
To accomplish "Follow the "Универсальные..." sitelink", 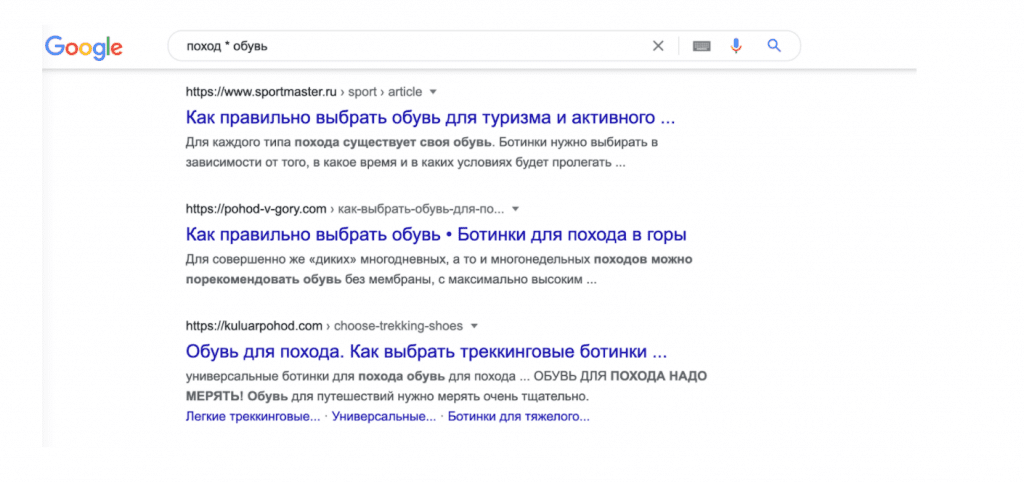I will click(x=384, y=416).
